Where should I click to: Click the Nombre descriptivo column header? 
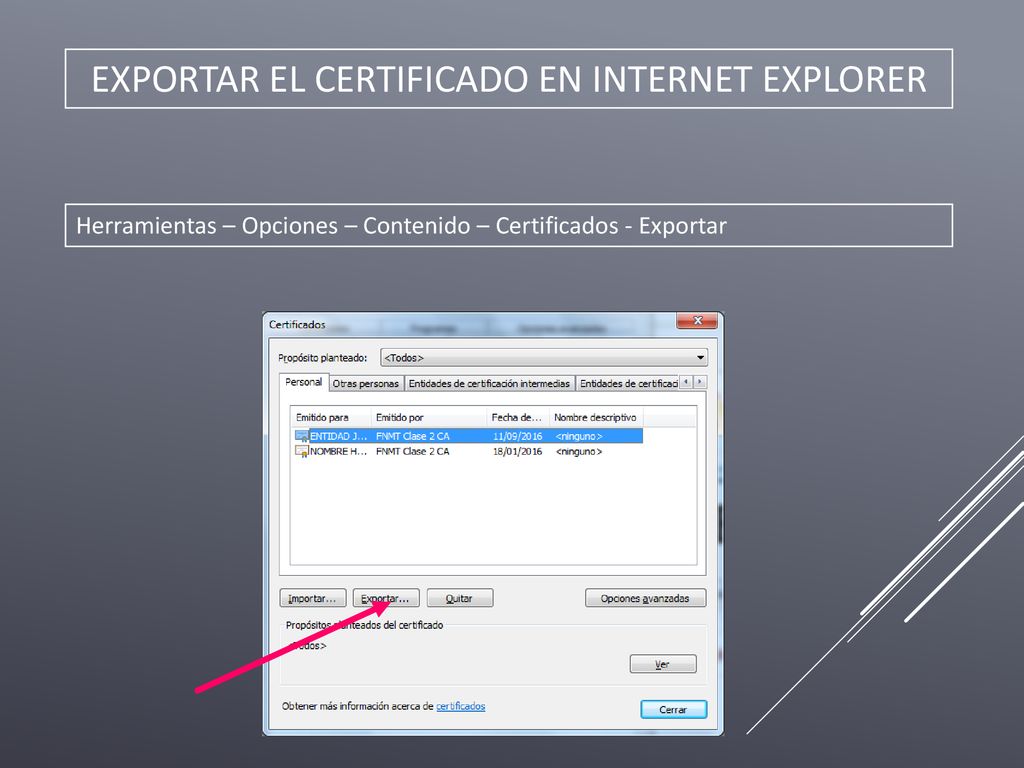click(596, 417)
